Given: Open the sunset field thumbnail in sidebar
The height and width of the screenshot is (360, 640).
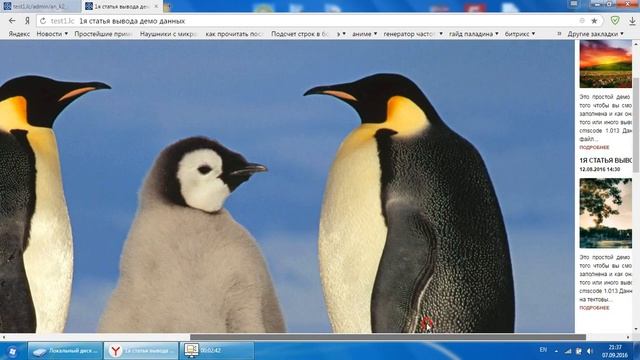Looking at the screenshot, I should pyautogui.click(x=605, y=64).
